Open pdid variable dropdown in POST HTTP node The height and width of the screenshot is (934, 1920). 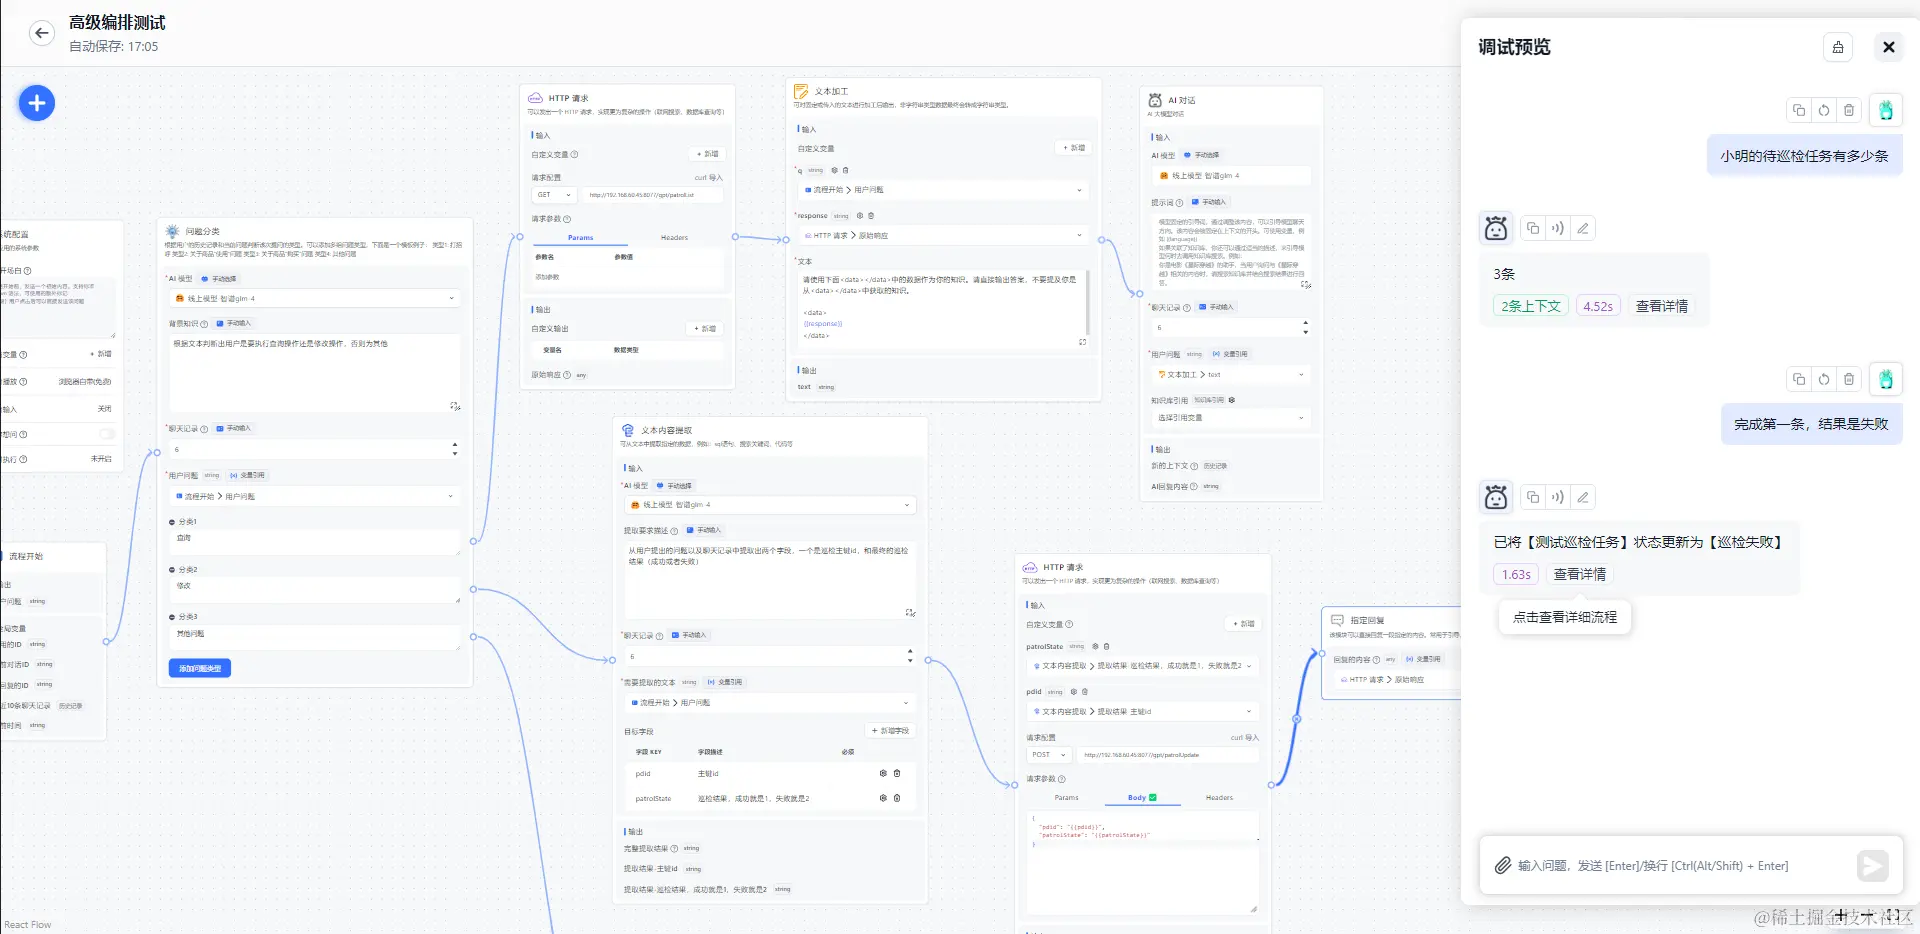1142,712
